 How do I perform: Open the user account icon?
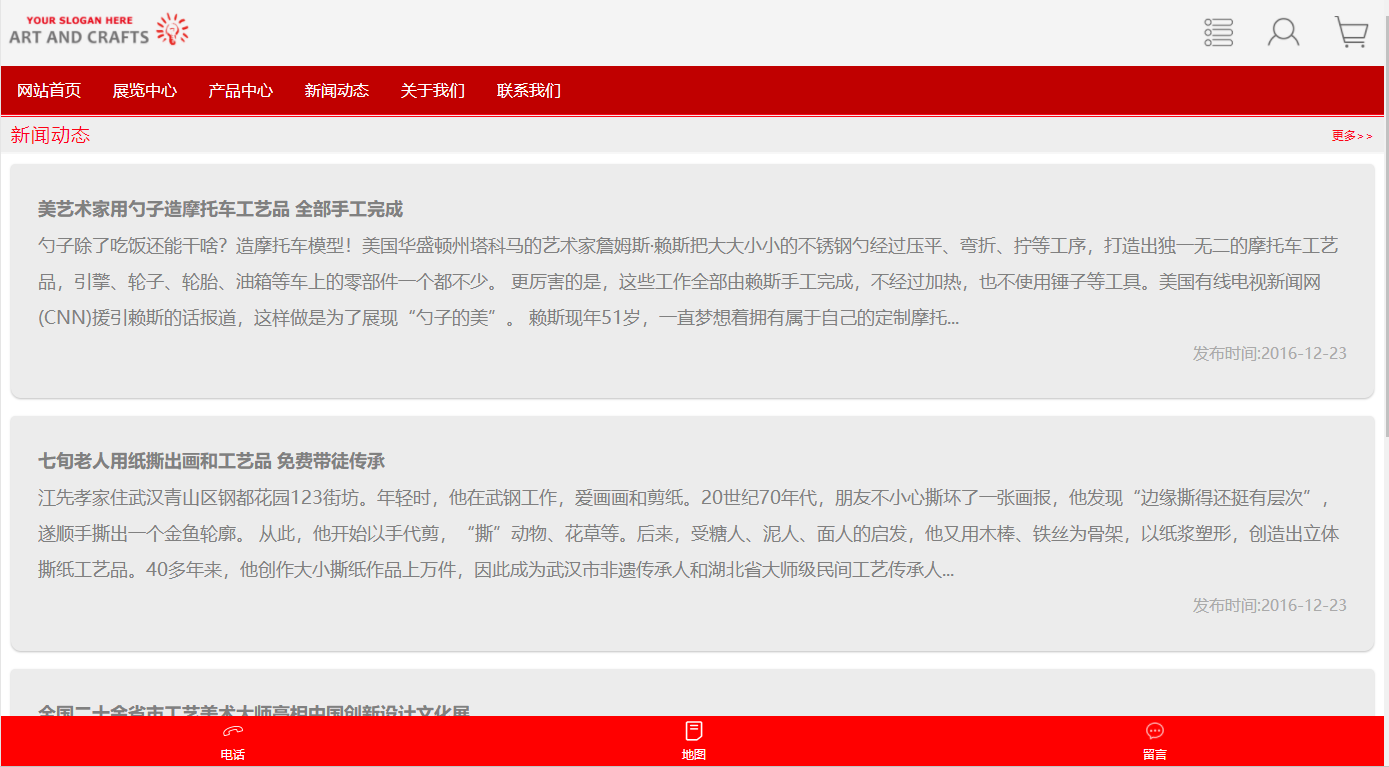1283,32
